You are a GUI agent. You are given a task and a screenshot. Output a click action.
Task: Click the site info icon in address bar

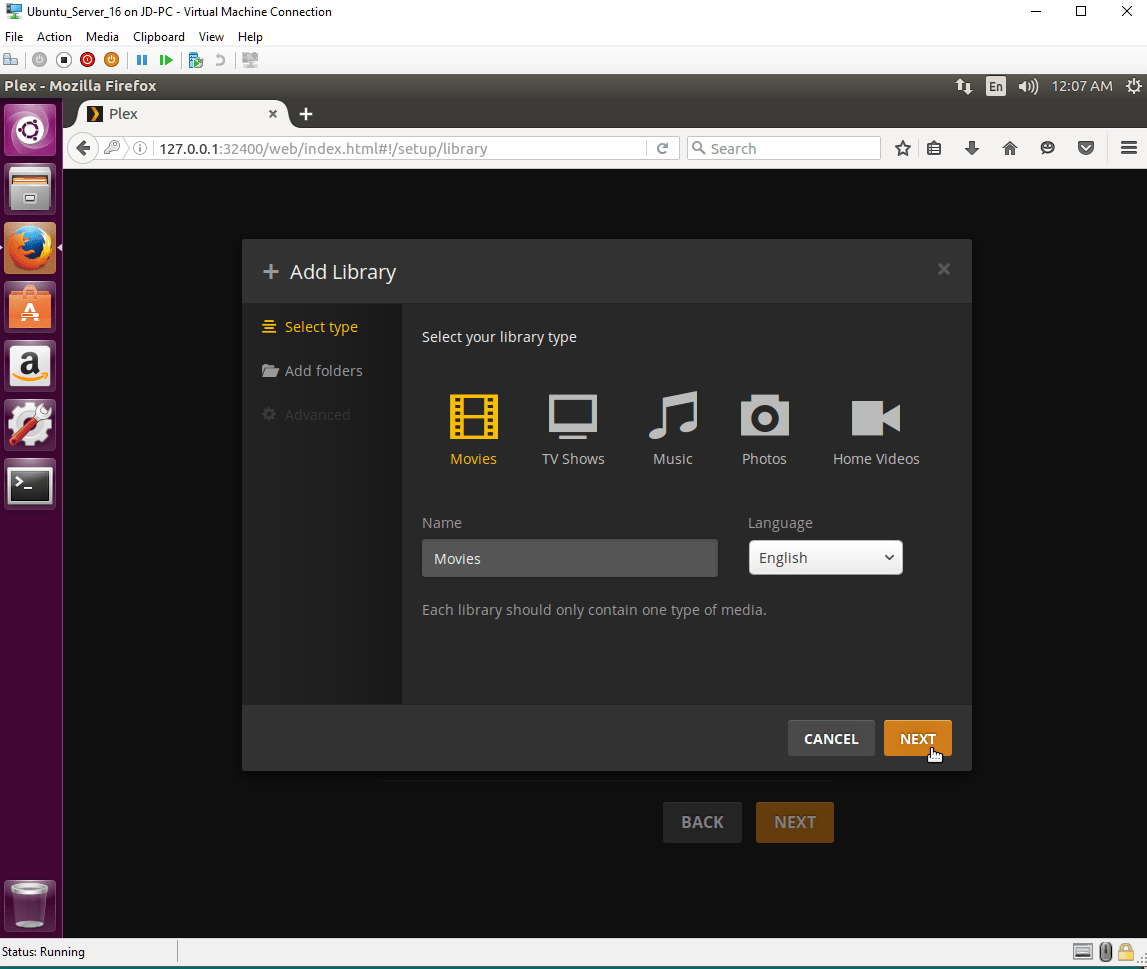(x=140, y=148)
